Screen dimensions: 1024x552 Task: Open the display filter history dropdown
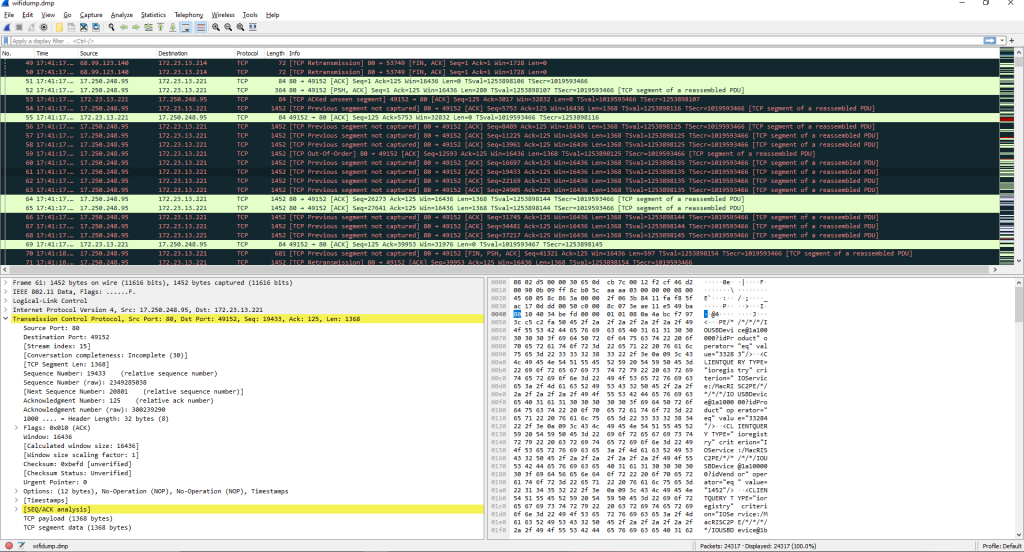click(x=1001, y=41)
